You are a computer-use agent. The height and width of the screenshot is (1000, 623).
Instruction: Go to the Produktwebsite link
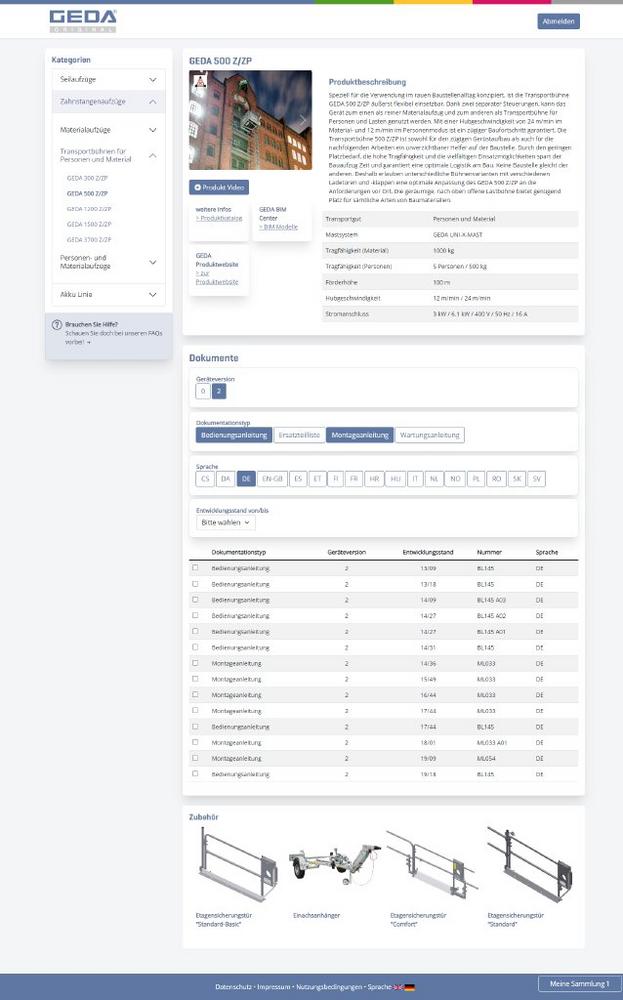[217, 277]
